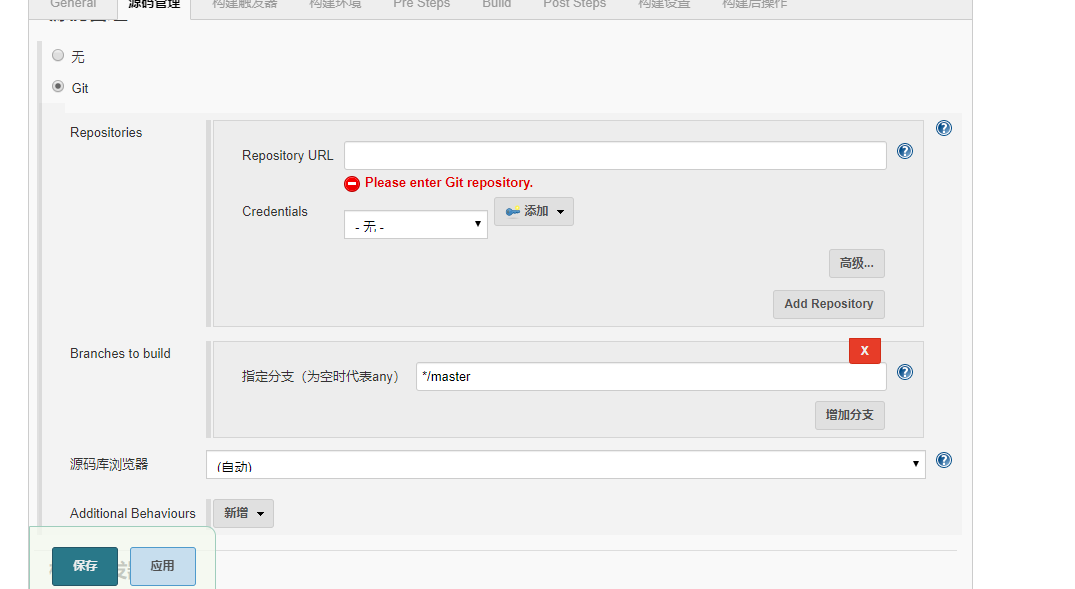Switch to the 源码管理 tab
The height and width of the screenshot is (589, 1075).
[154, 4]
